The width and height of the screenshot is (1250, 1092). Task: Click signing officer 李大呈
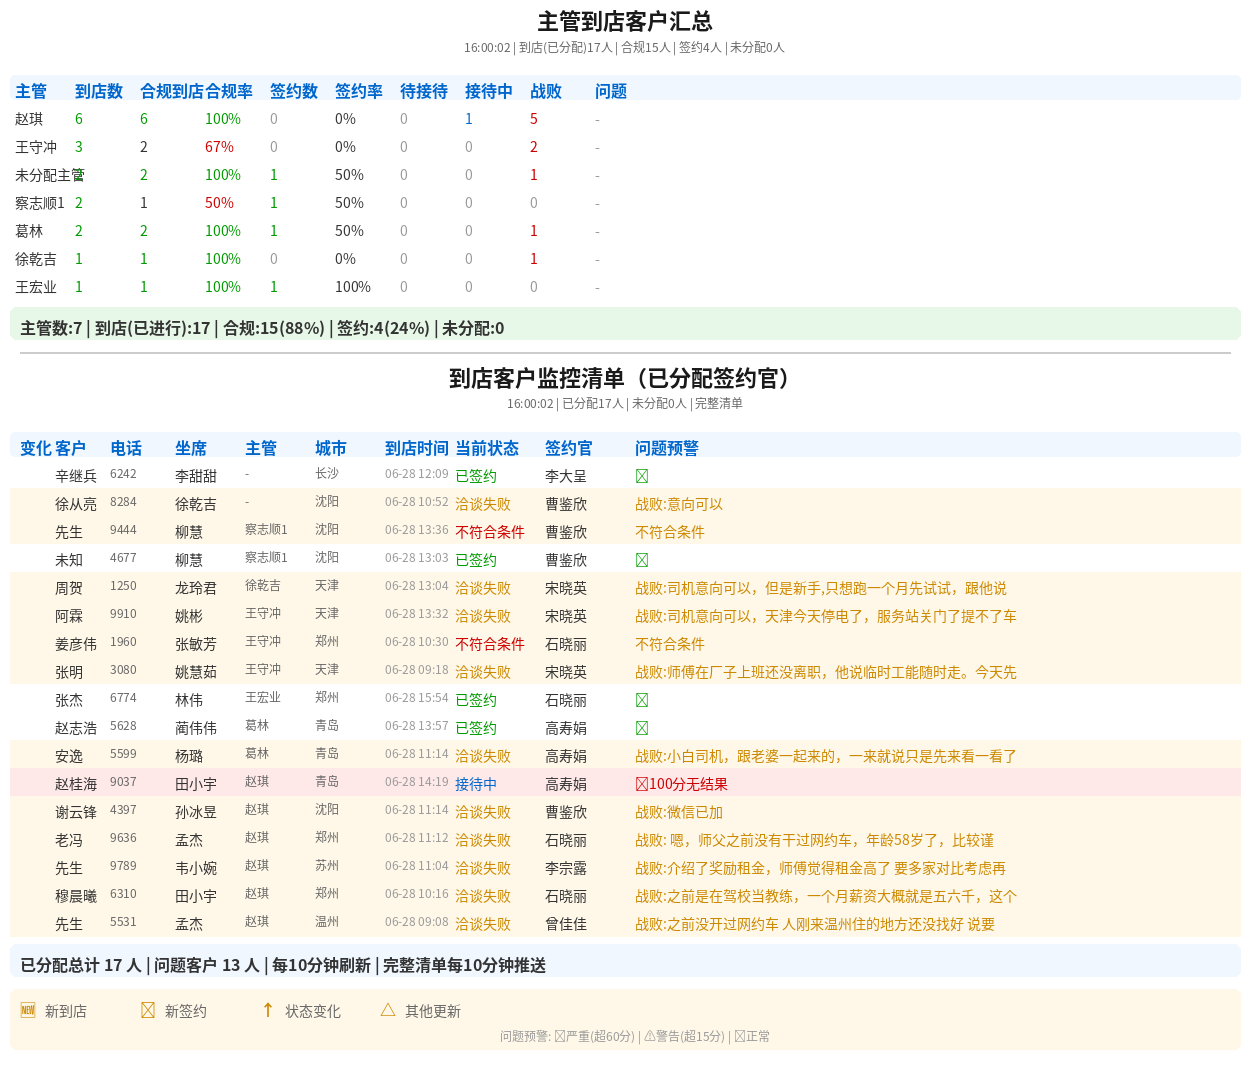point(566,477)
